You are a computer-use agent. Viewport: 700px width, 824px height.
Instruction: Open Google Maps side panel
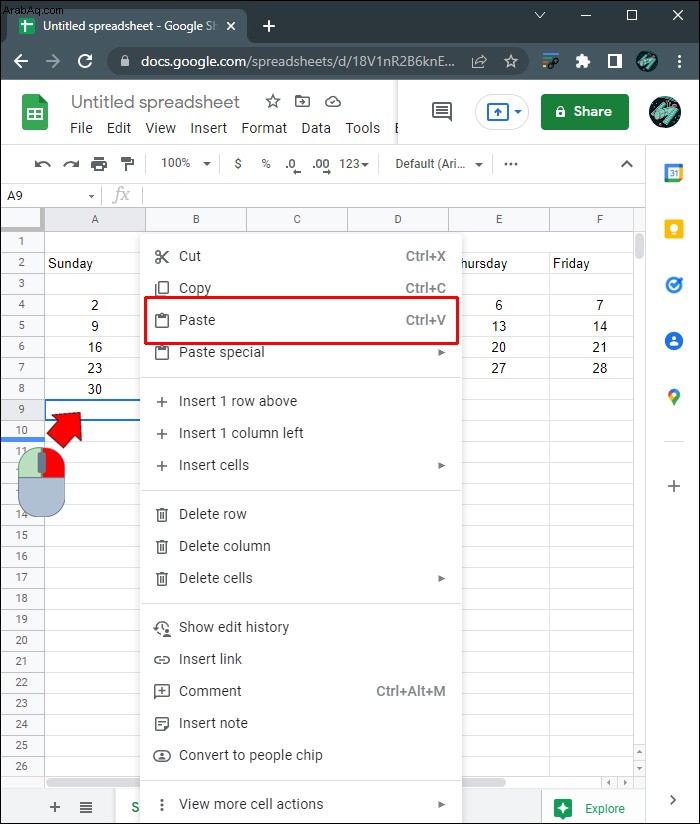coord(674,397)
